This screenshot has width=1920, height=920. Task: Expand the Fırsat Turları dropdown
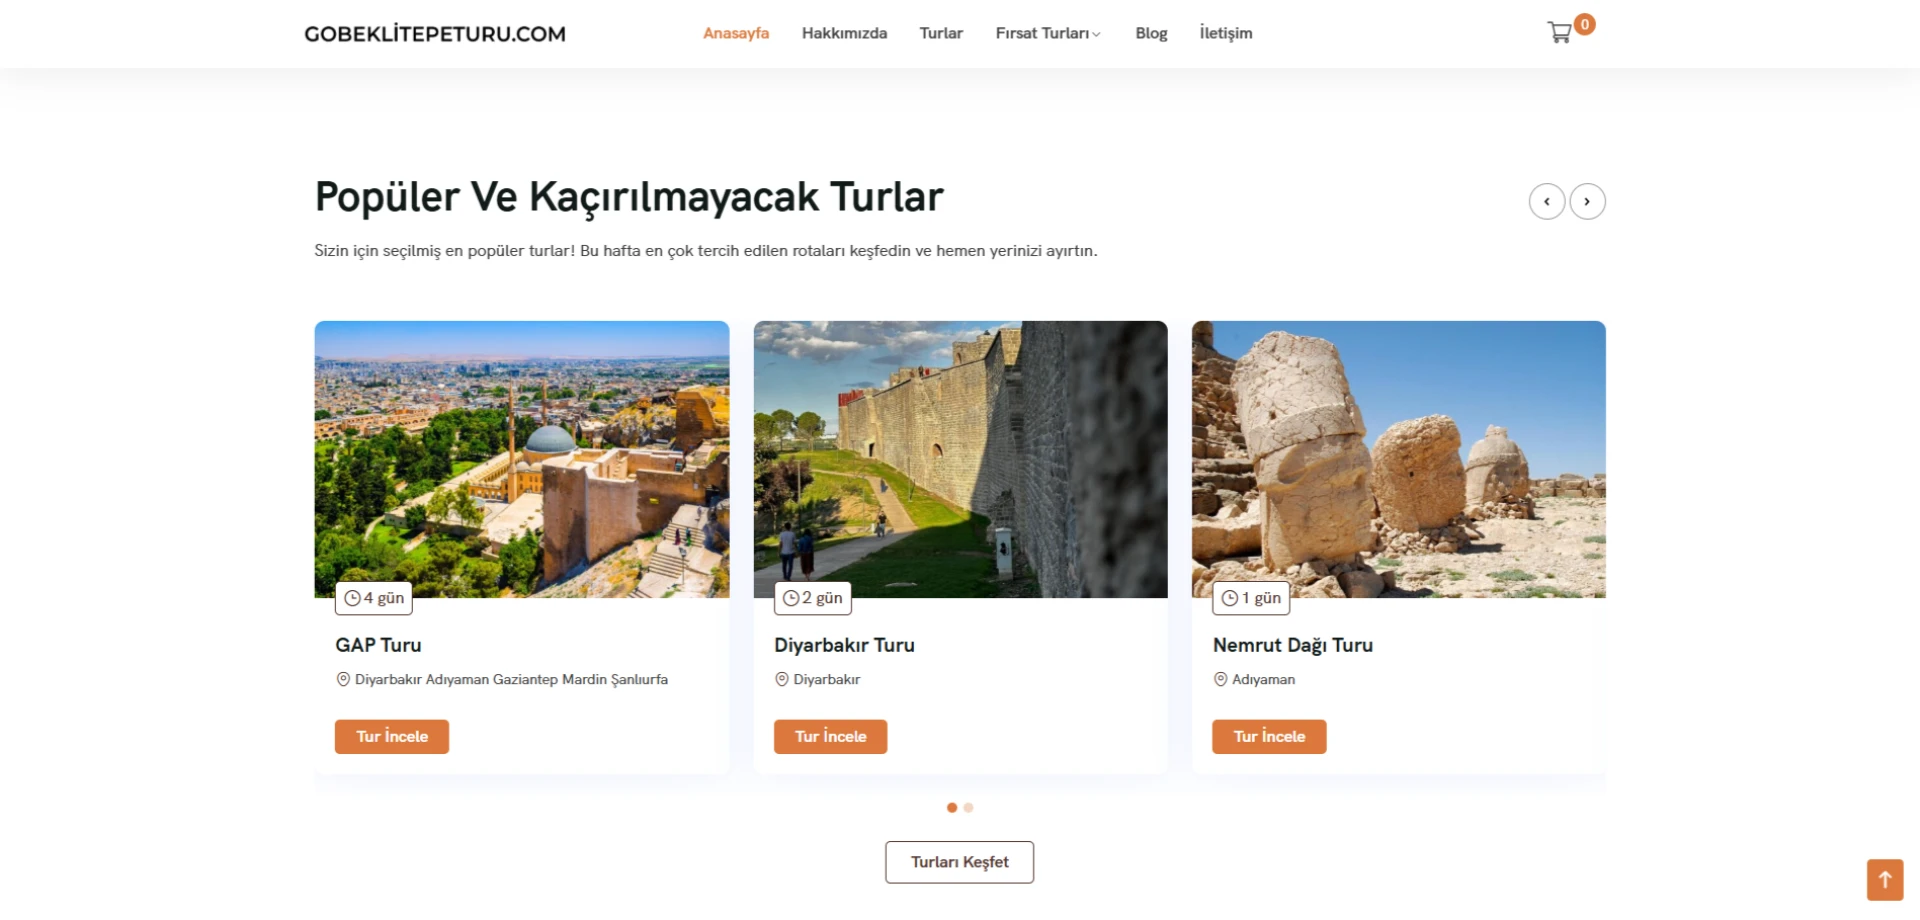1048,33
